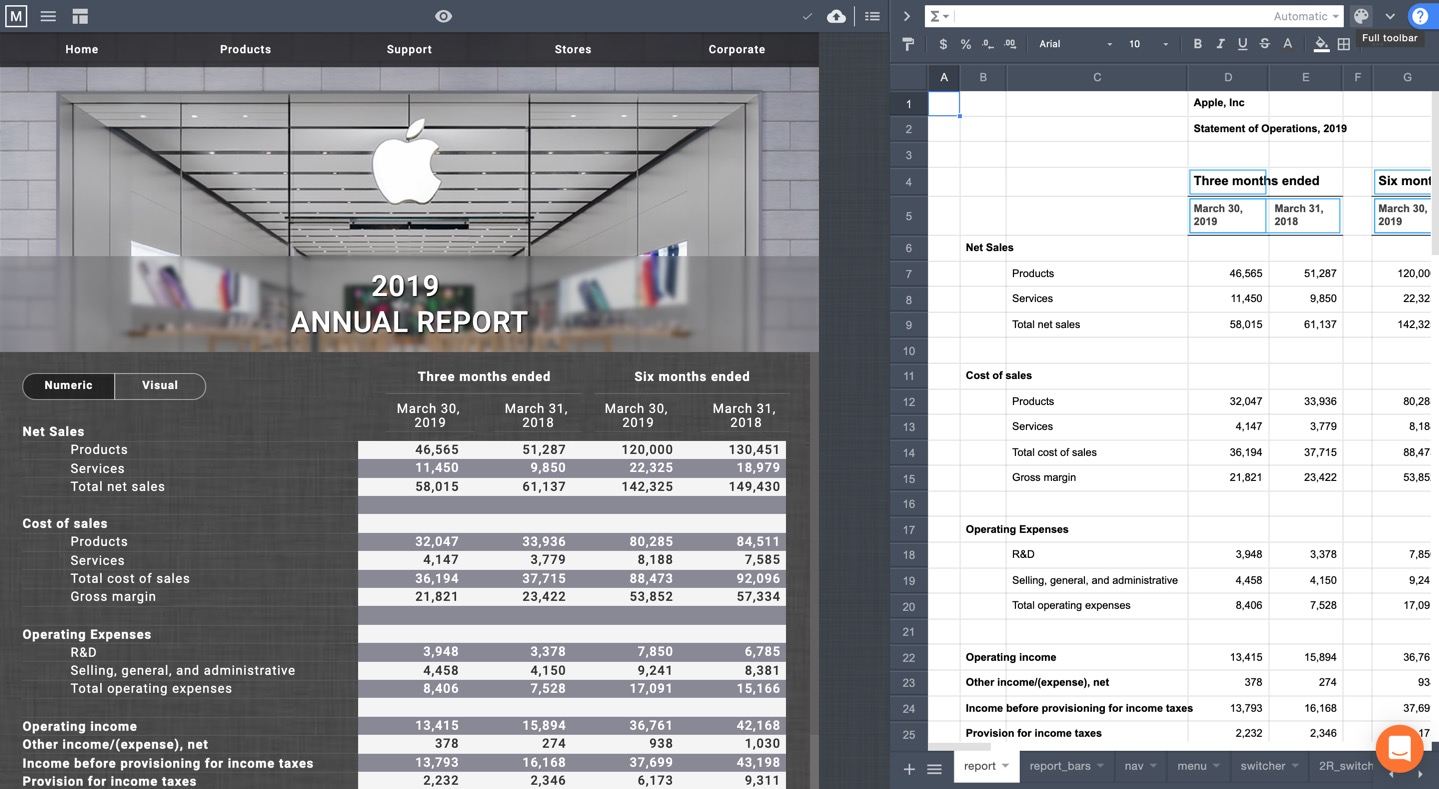Toggle italic formatting
This screenshot has height=789, width=1439.
1220,44
